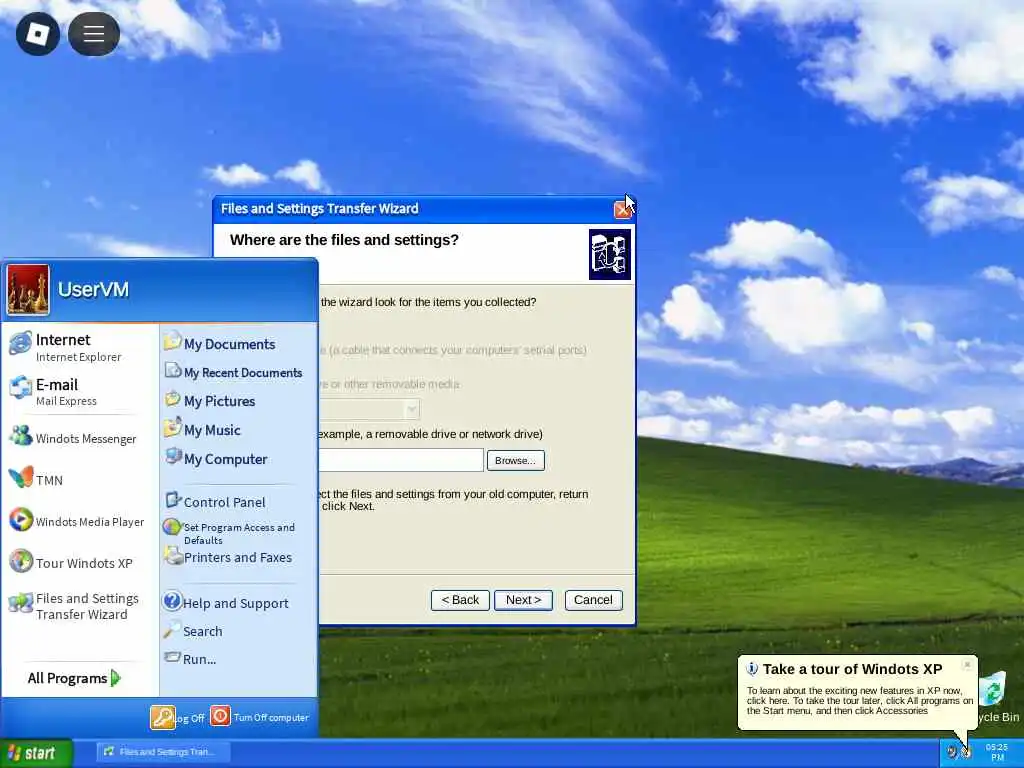Image resolution: width=1024 pixels, height=768 pixels.
Task: Click the system tray icon beside clock
Action: 967,752
